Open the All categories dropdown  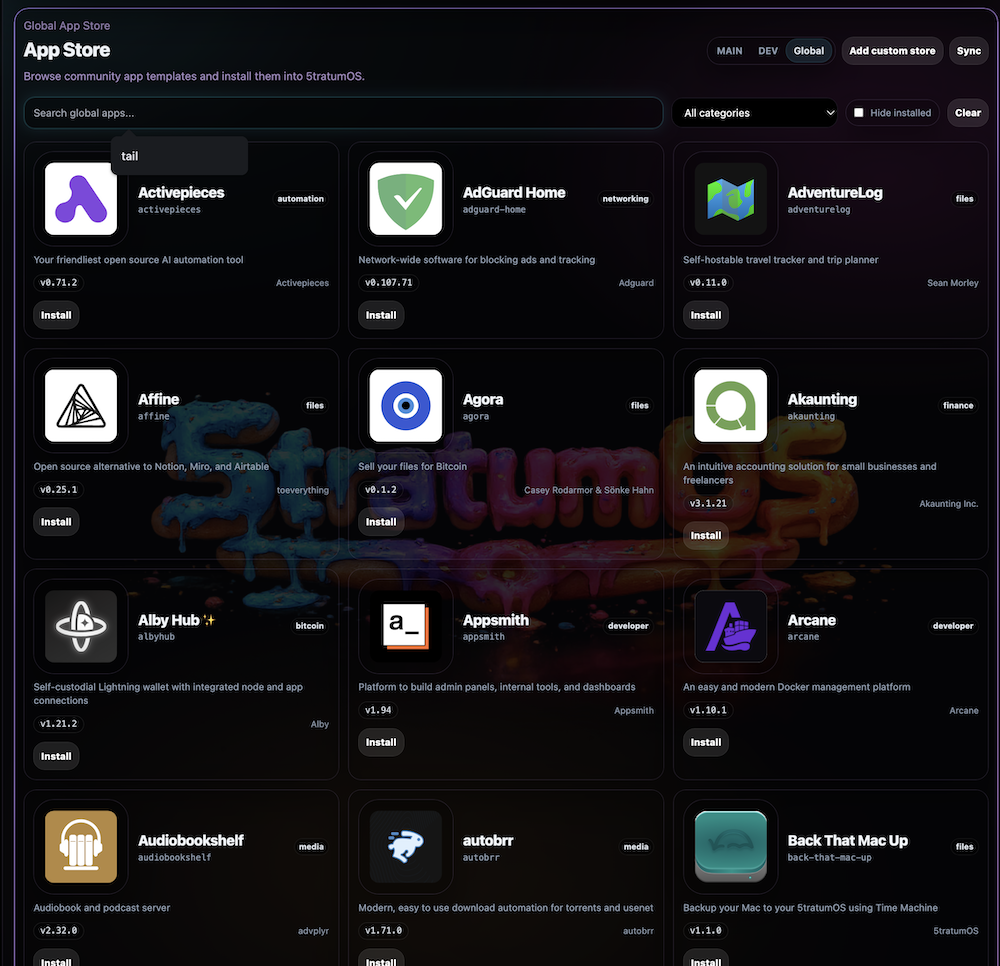tap(755, 113)
